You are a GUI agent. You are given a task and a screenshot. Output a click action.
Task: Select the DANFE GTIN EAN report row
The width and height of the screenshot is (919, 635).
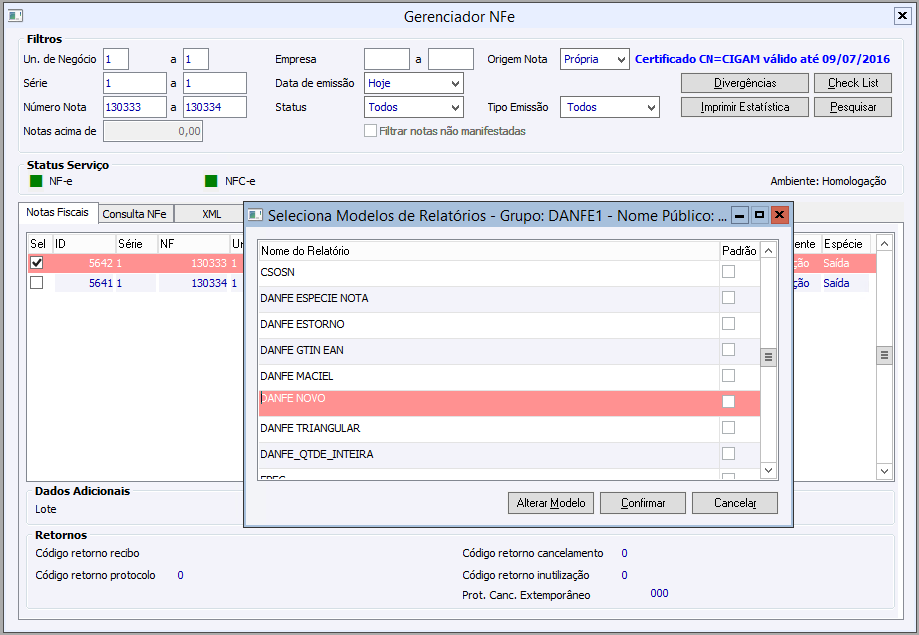click(x=489, y=350)
